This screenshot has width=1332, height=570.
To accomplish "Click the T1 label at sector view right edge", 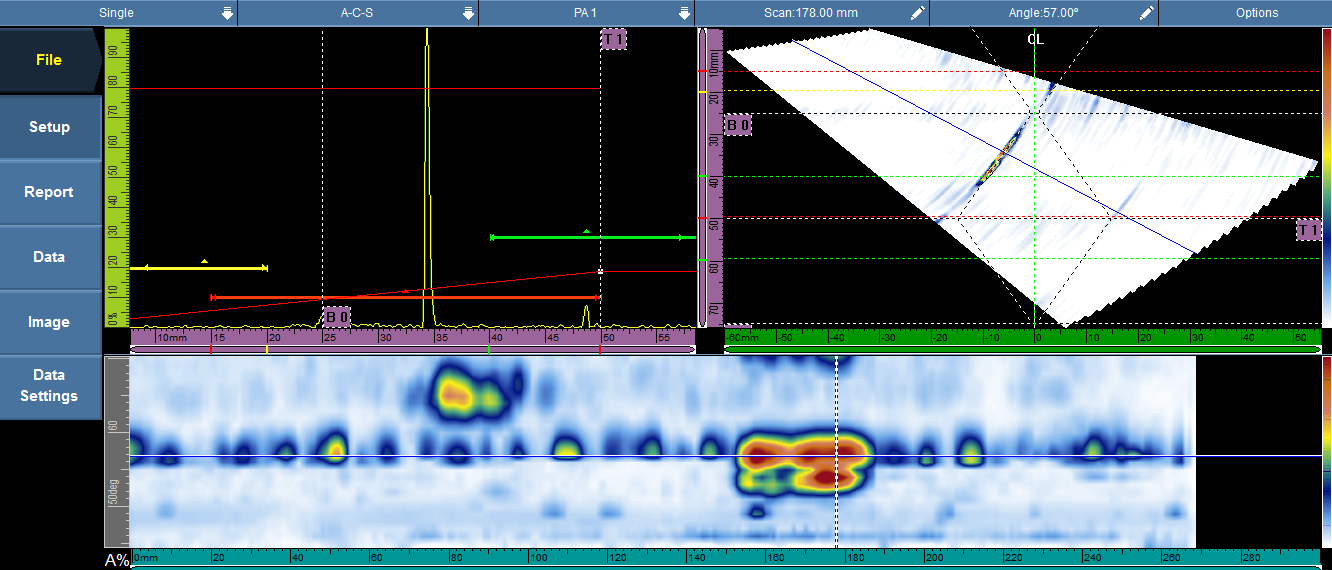I will tap(1308, 231).
